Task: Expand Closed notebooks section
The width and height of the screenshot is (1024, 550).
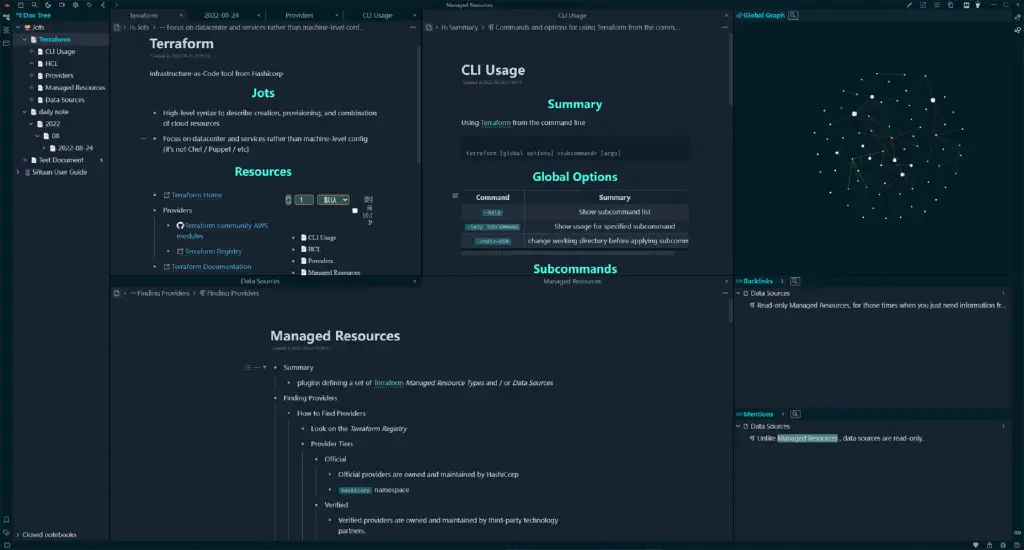Action: coord(18,534)
